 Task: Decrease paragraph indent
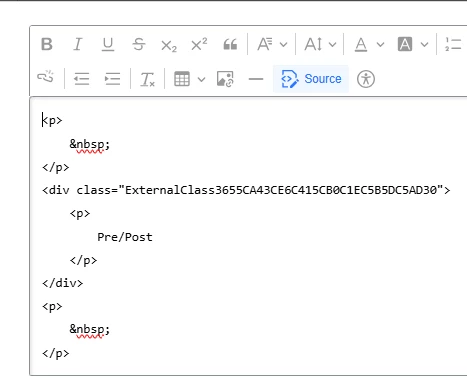click(x=82, y=79)
